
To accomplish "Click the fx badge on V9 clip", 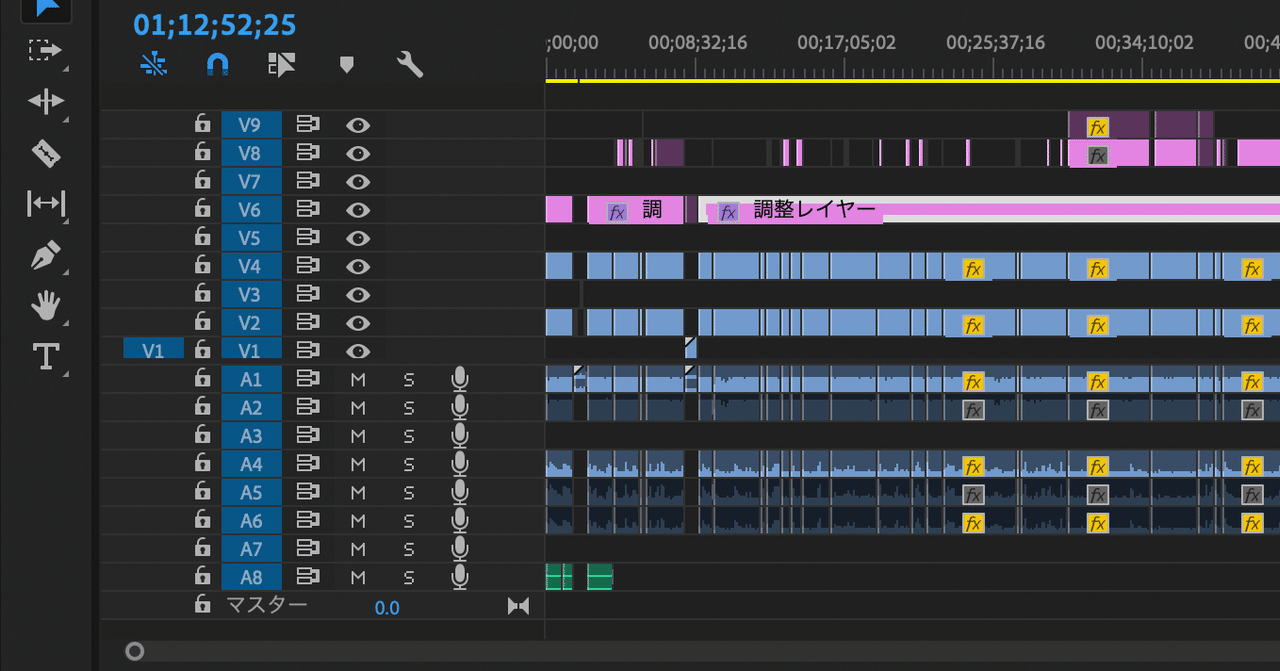I will (x=1098, y=127).
